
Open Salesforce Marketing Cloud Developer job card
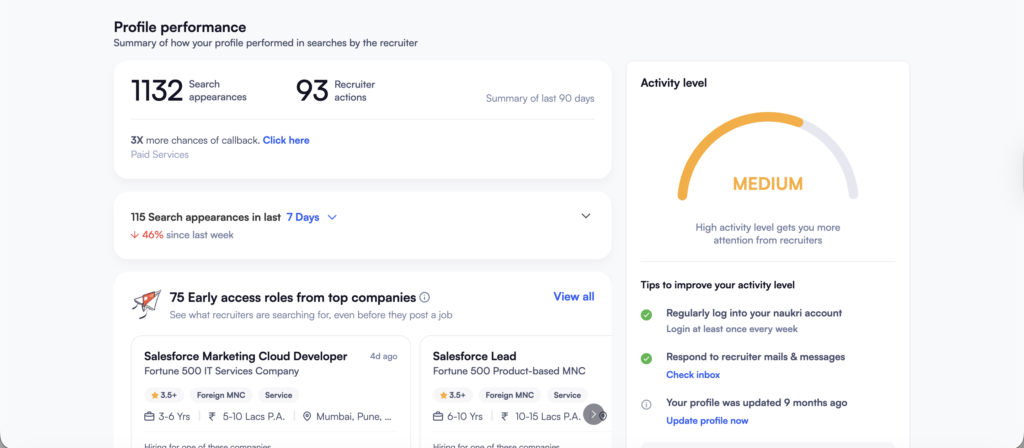pos(245,356)
